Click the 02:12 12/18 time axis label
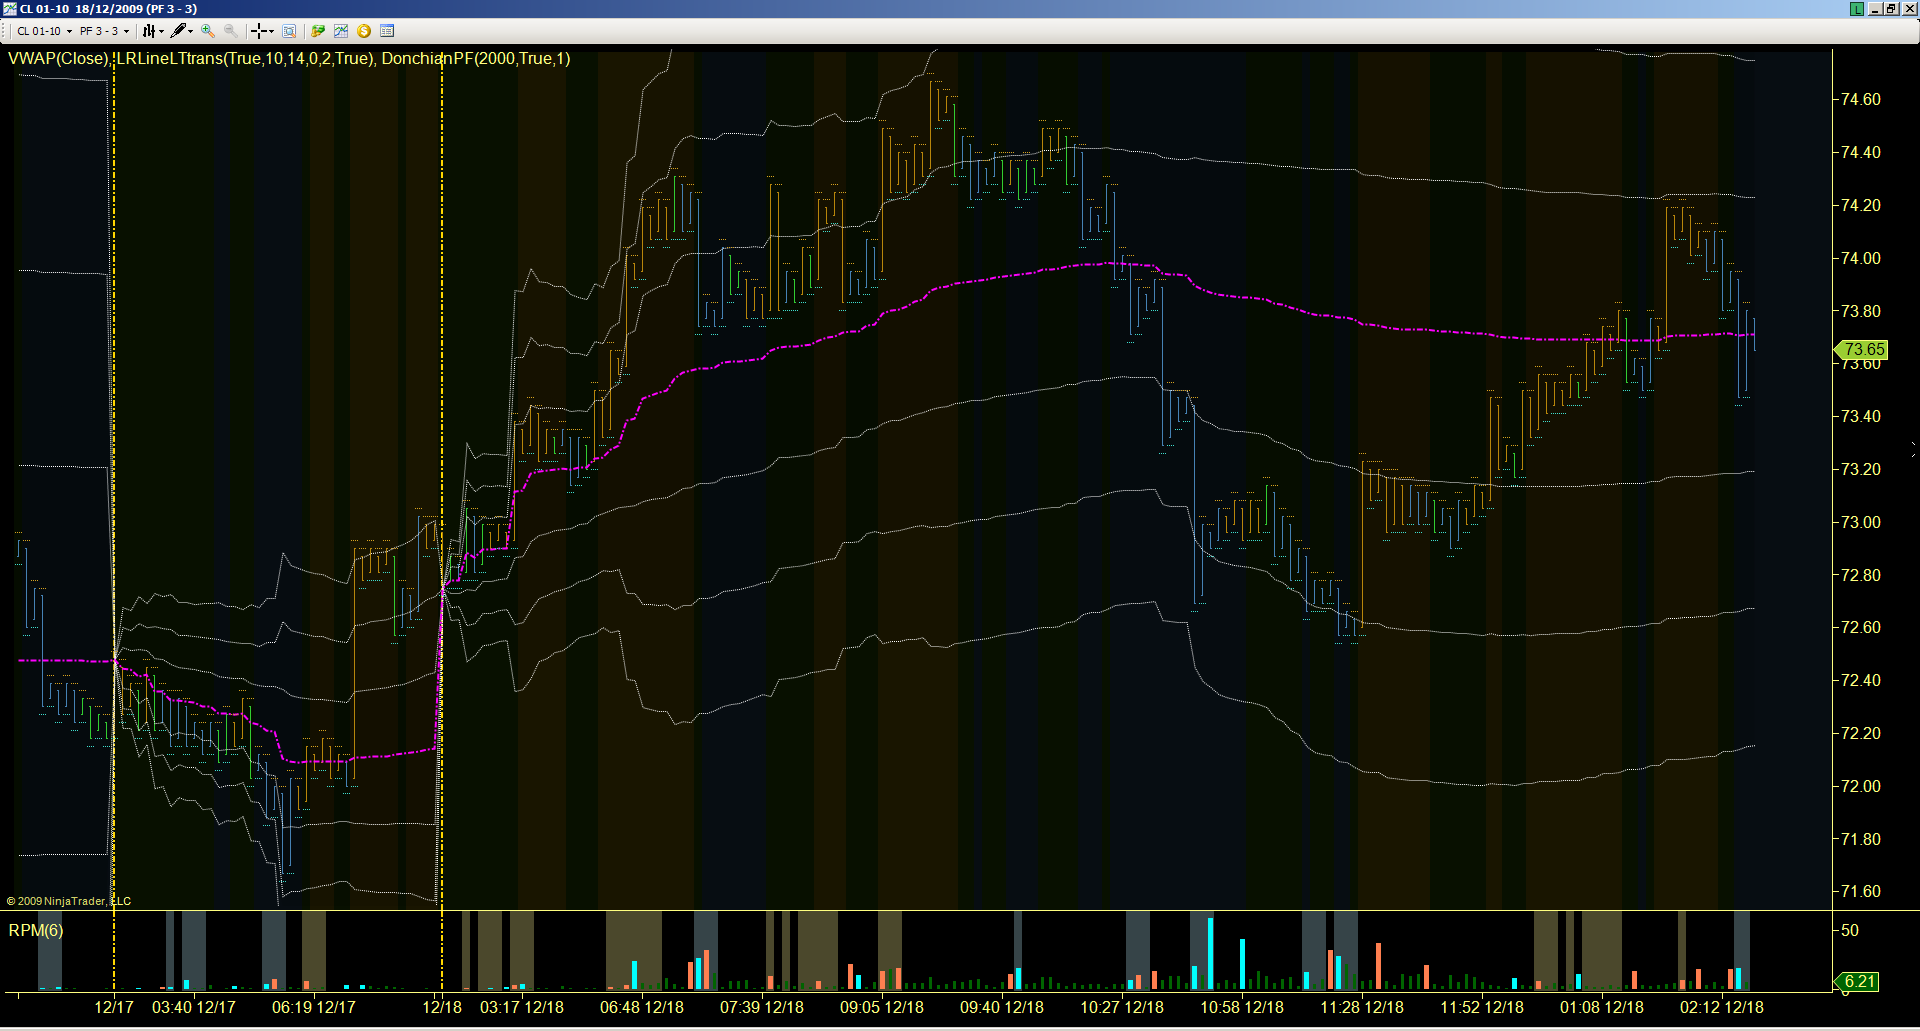 coord(1722,1007)
